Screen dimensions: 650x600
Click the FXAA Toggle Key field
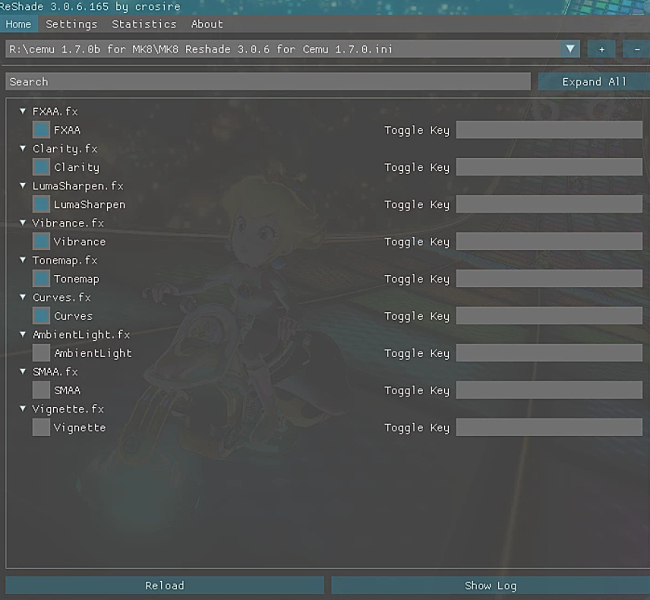(x=549, y=130)
